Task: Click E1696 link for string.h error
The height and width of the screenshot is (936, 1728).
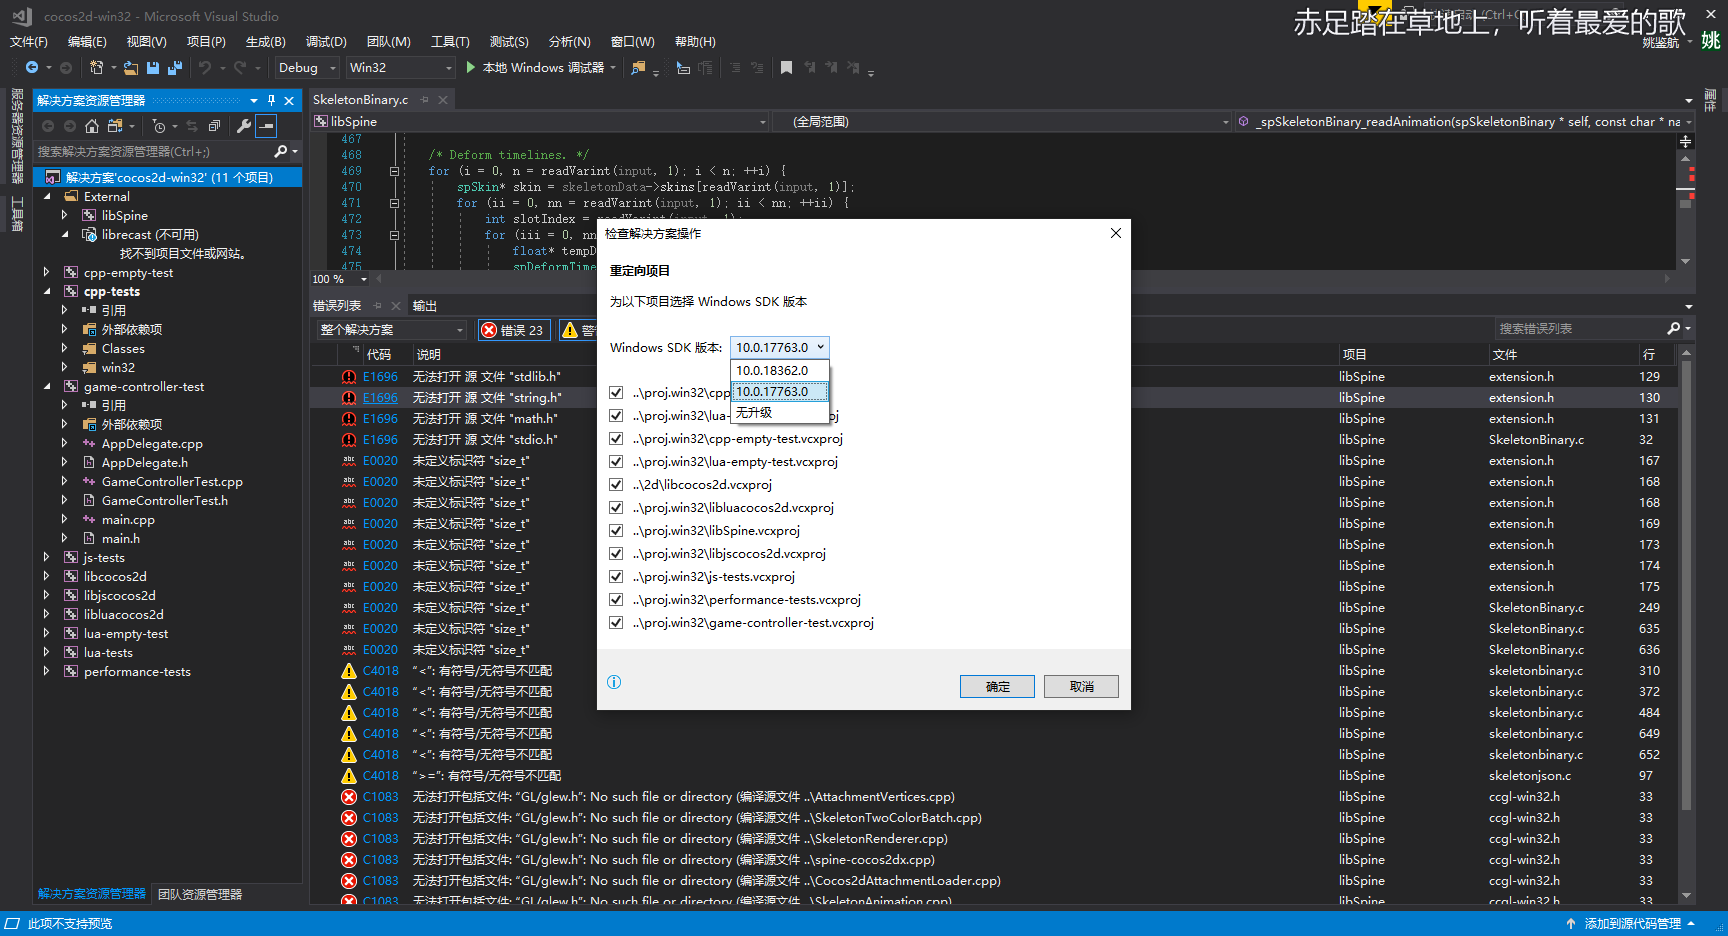Action: (380, 398)
